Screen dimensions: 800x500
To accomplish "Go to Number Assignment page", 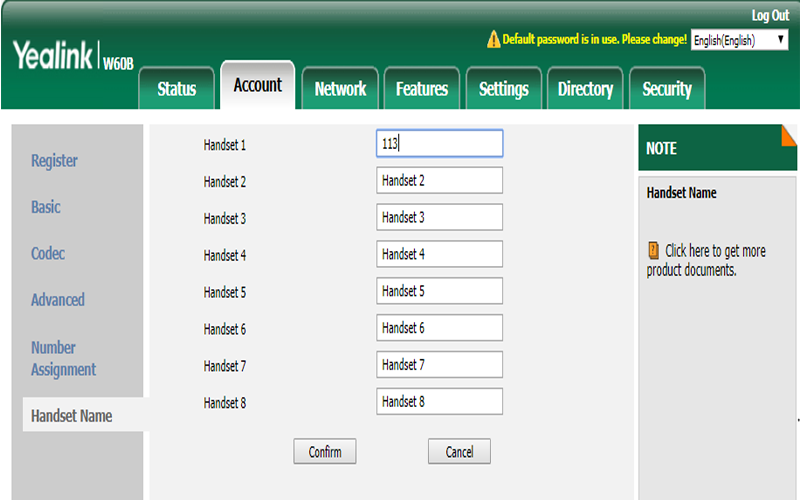I will pos(63,359).
